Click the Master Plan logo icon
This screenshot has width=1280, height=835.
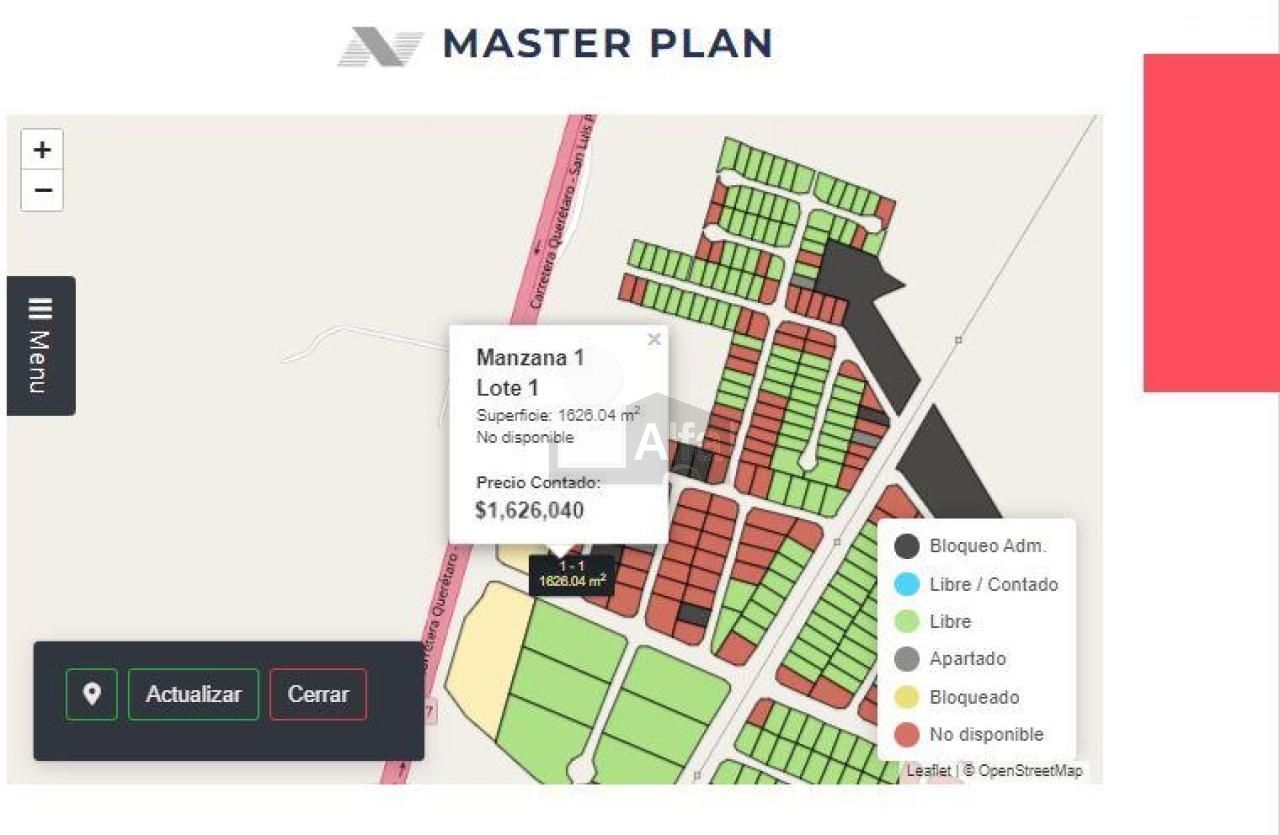(x=381, y=46)
